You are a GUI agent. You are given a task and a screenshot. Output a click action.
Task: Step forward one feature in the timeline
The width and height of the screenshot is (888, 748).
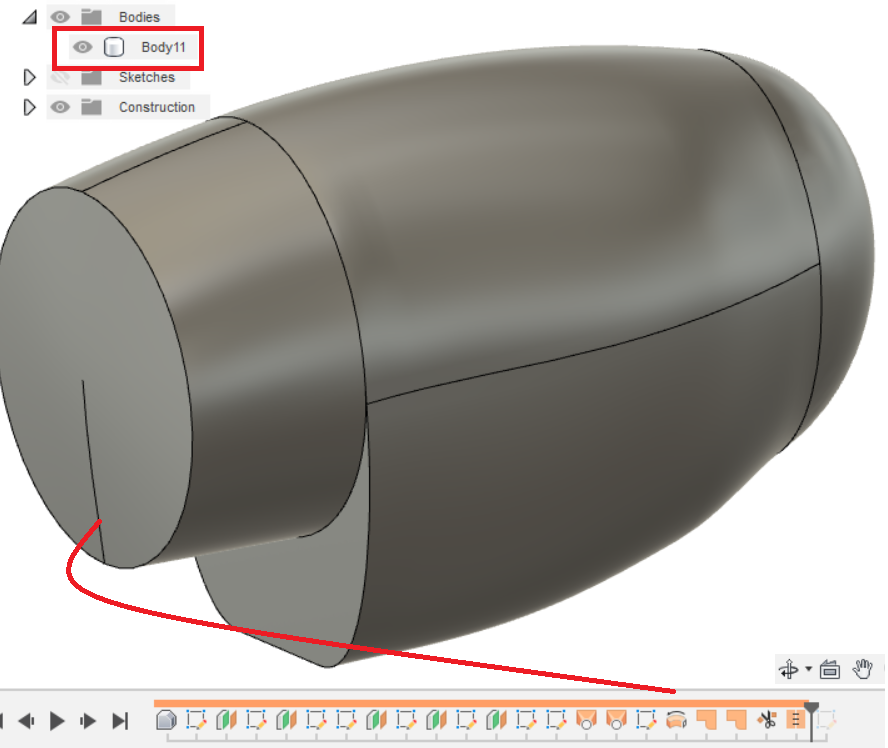88,721
